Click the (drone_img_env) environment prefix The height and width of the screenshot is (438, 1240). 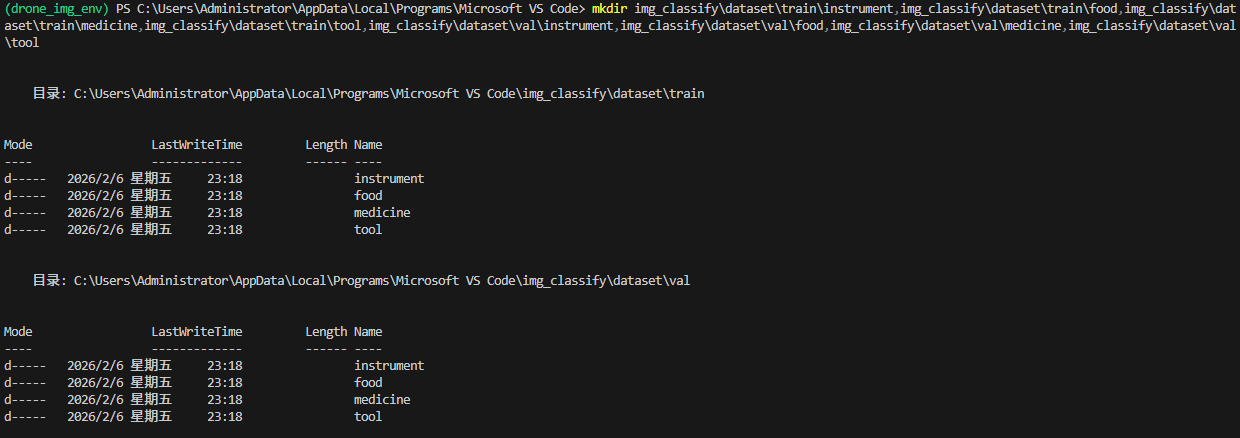pyautogui.click(x=56, y=9)
